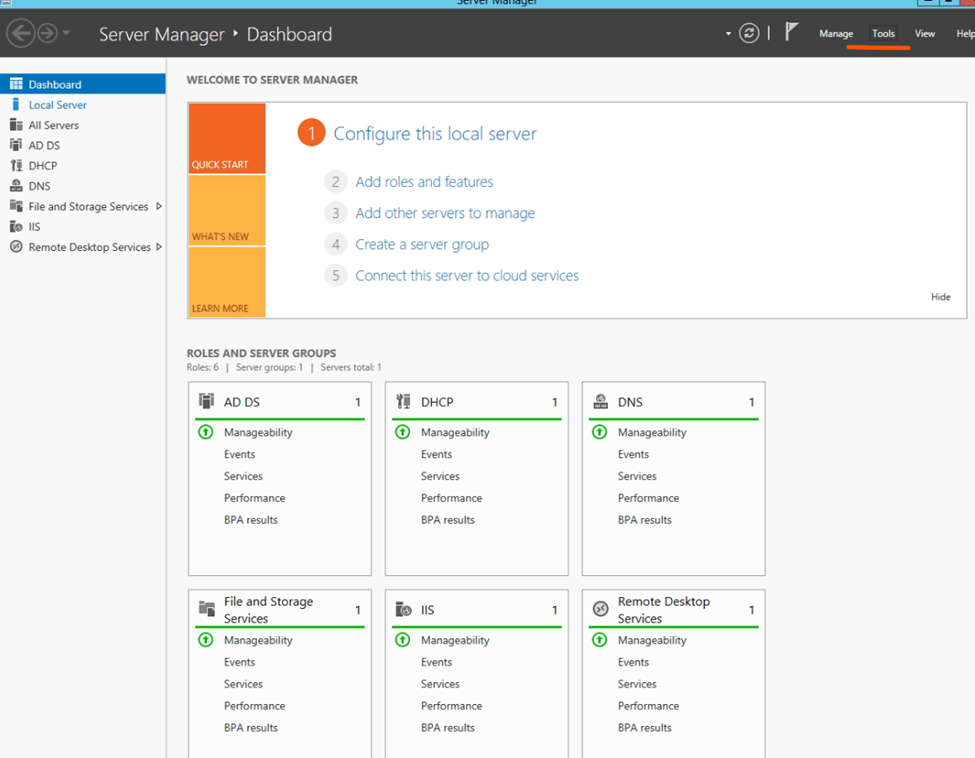Open the notifications flag icon
The height and width of the screenshot is (758, 975).
point(791,33)
